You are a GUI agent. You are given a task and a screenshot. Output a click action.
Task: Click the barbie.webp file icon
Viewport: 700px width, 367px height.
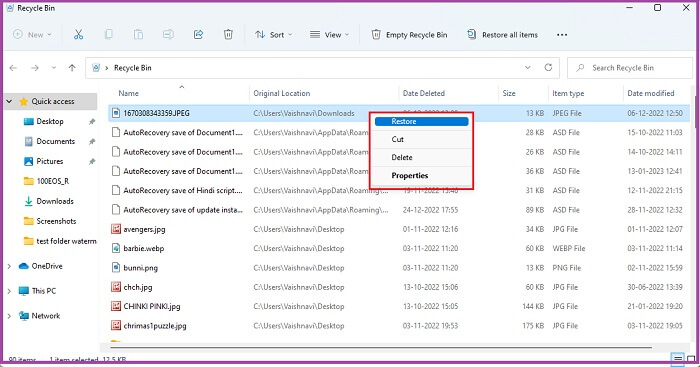tap(116, 248)
